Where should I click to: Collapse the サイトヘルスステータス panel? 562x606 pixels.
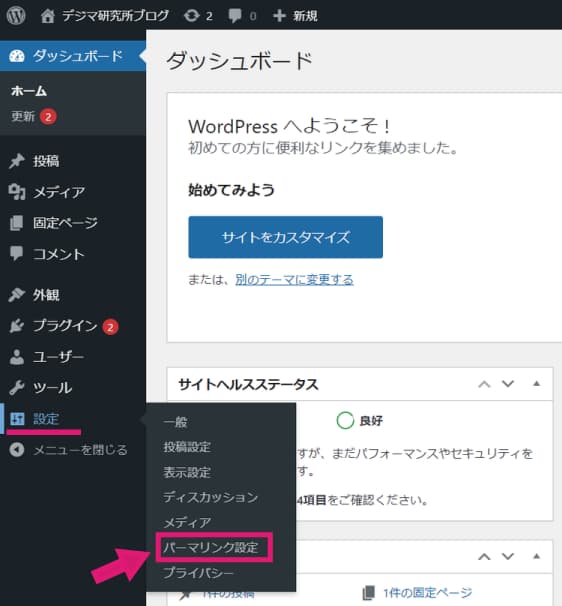536,384
